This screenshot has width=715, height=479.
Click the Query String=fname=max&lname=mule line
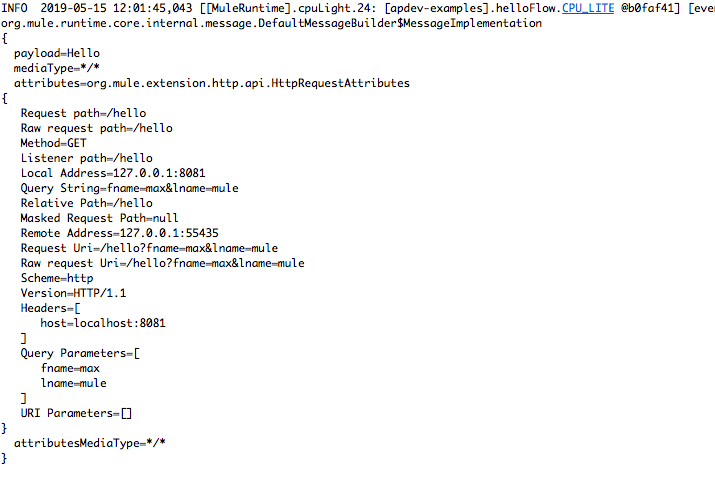tap(130, 188)
